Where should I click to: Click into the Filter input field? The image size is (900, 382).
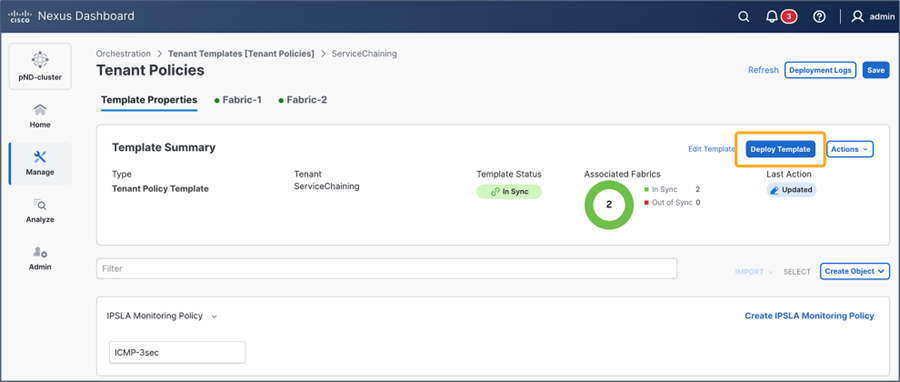(386, 268)
